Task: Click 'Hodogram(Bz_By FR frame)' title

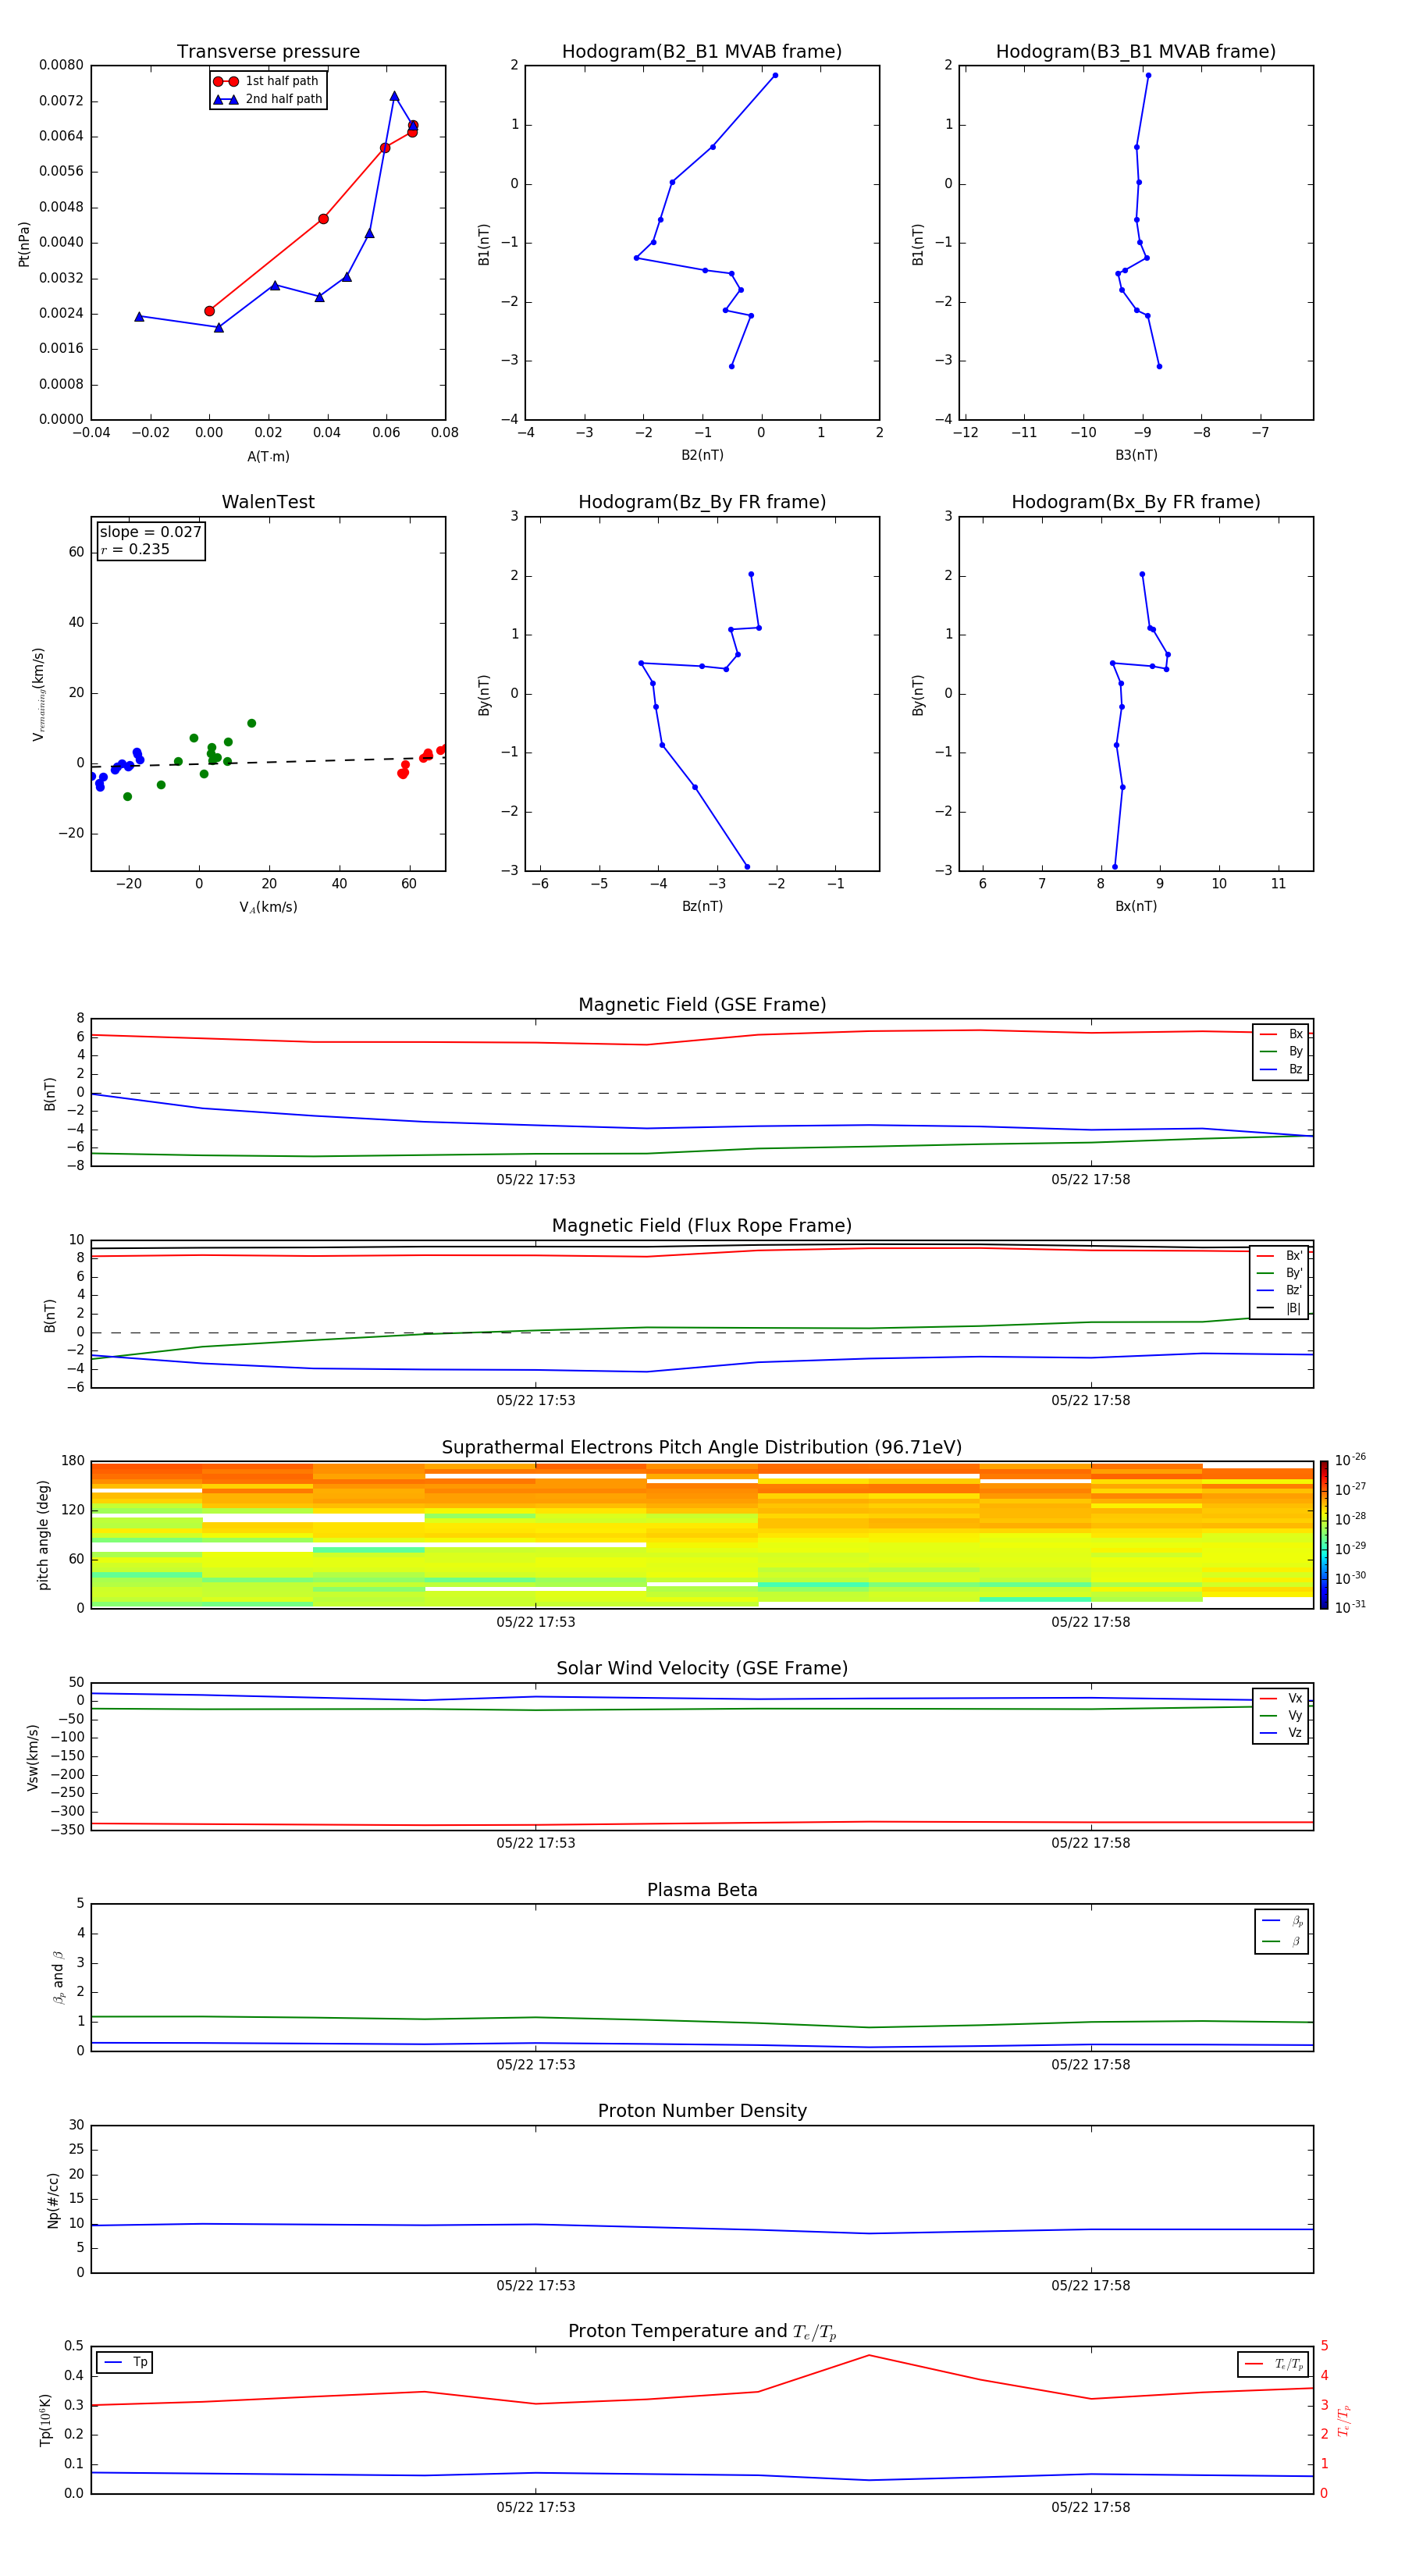Action: (x=702, y=502)
